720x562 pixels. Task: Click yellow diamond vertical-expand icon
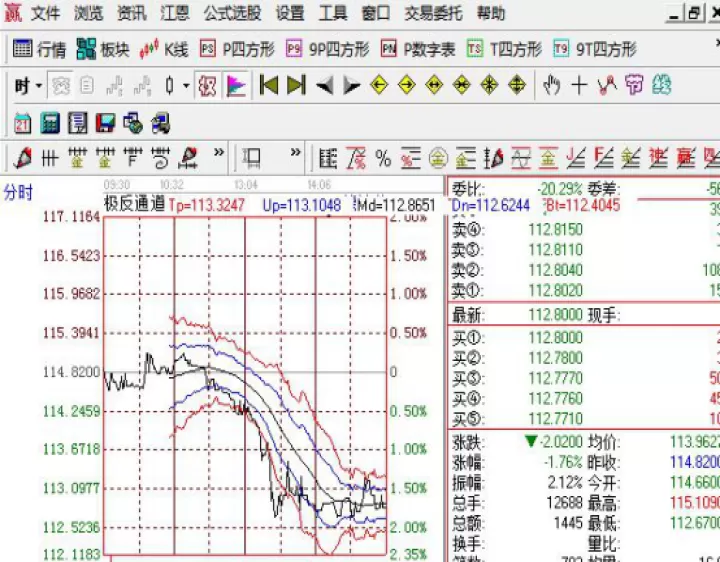pos(517,85)
